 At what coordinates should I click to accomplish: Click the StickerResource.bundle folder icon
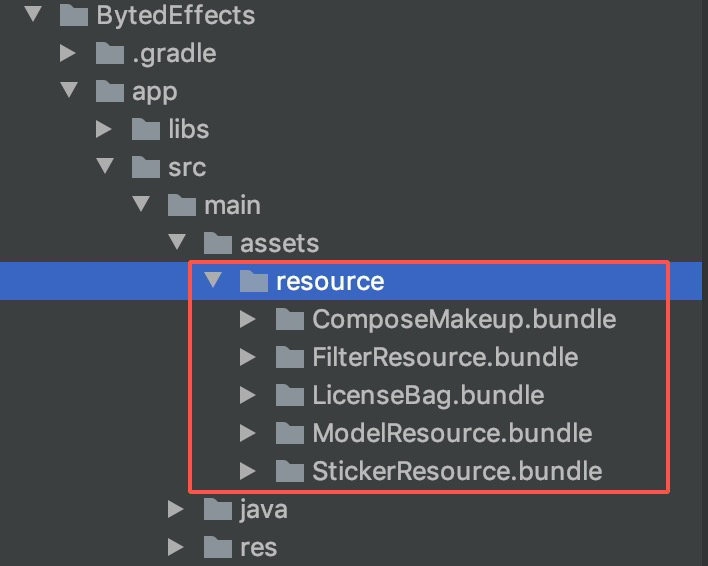[x=289, y=471]
